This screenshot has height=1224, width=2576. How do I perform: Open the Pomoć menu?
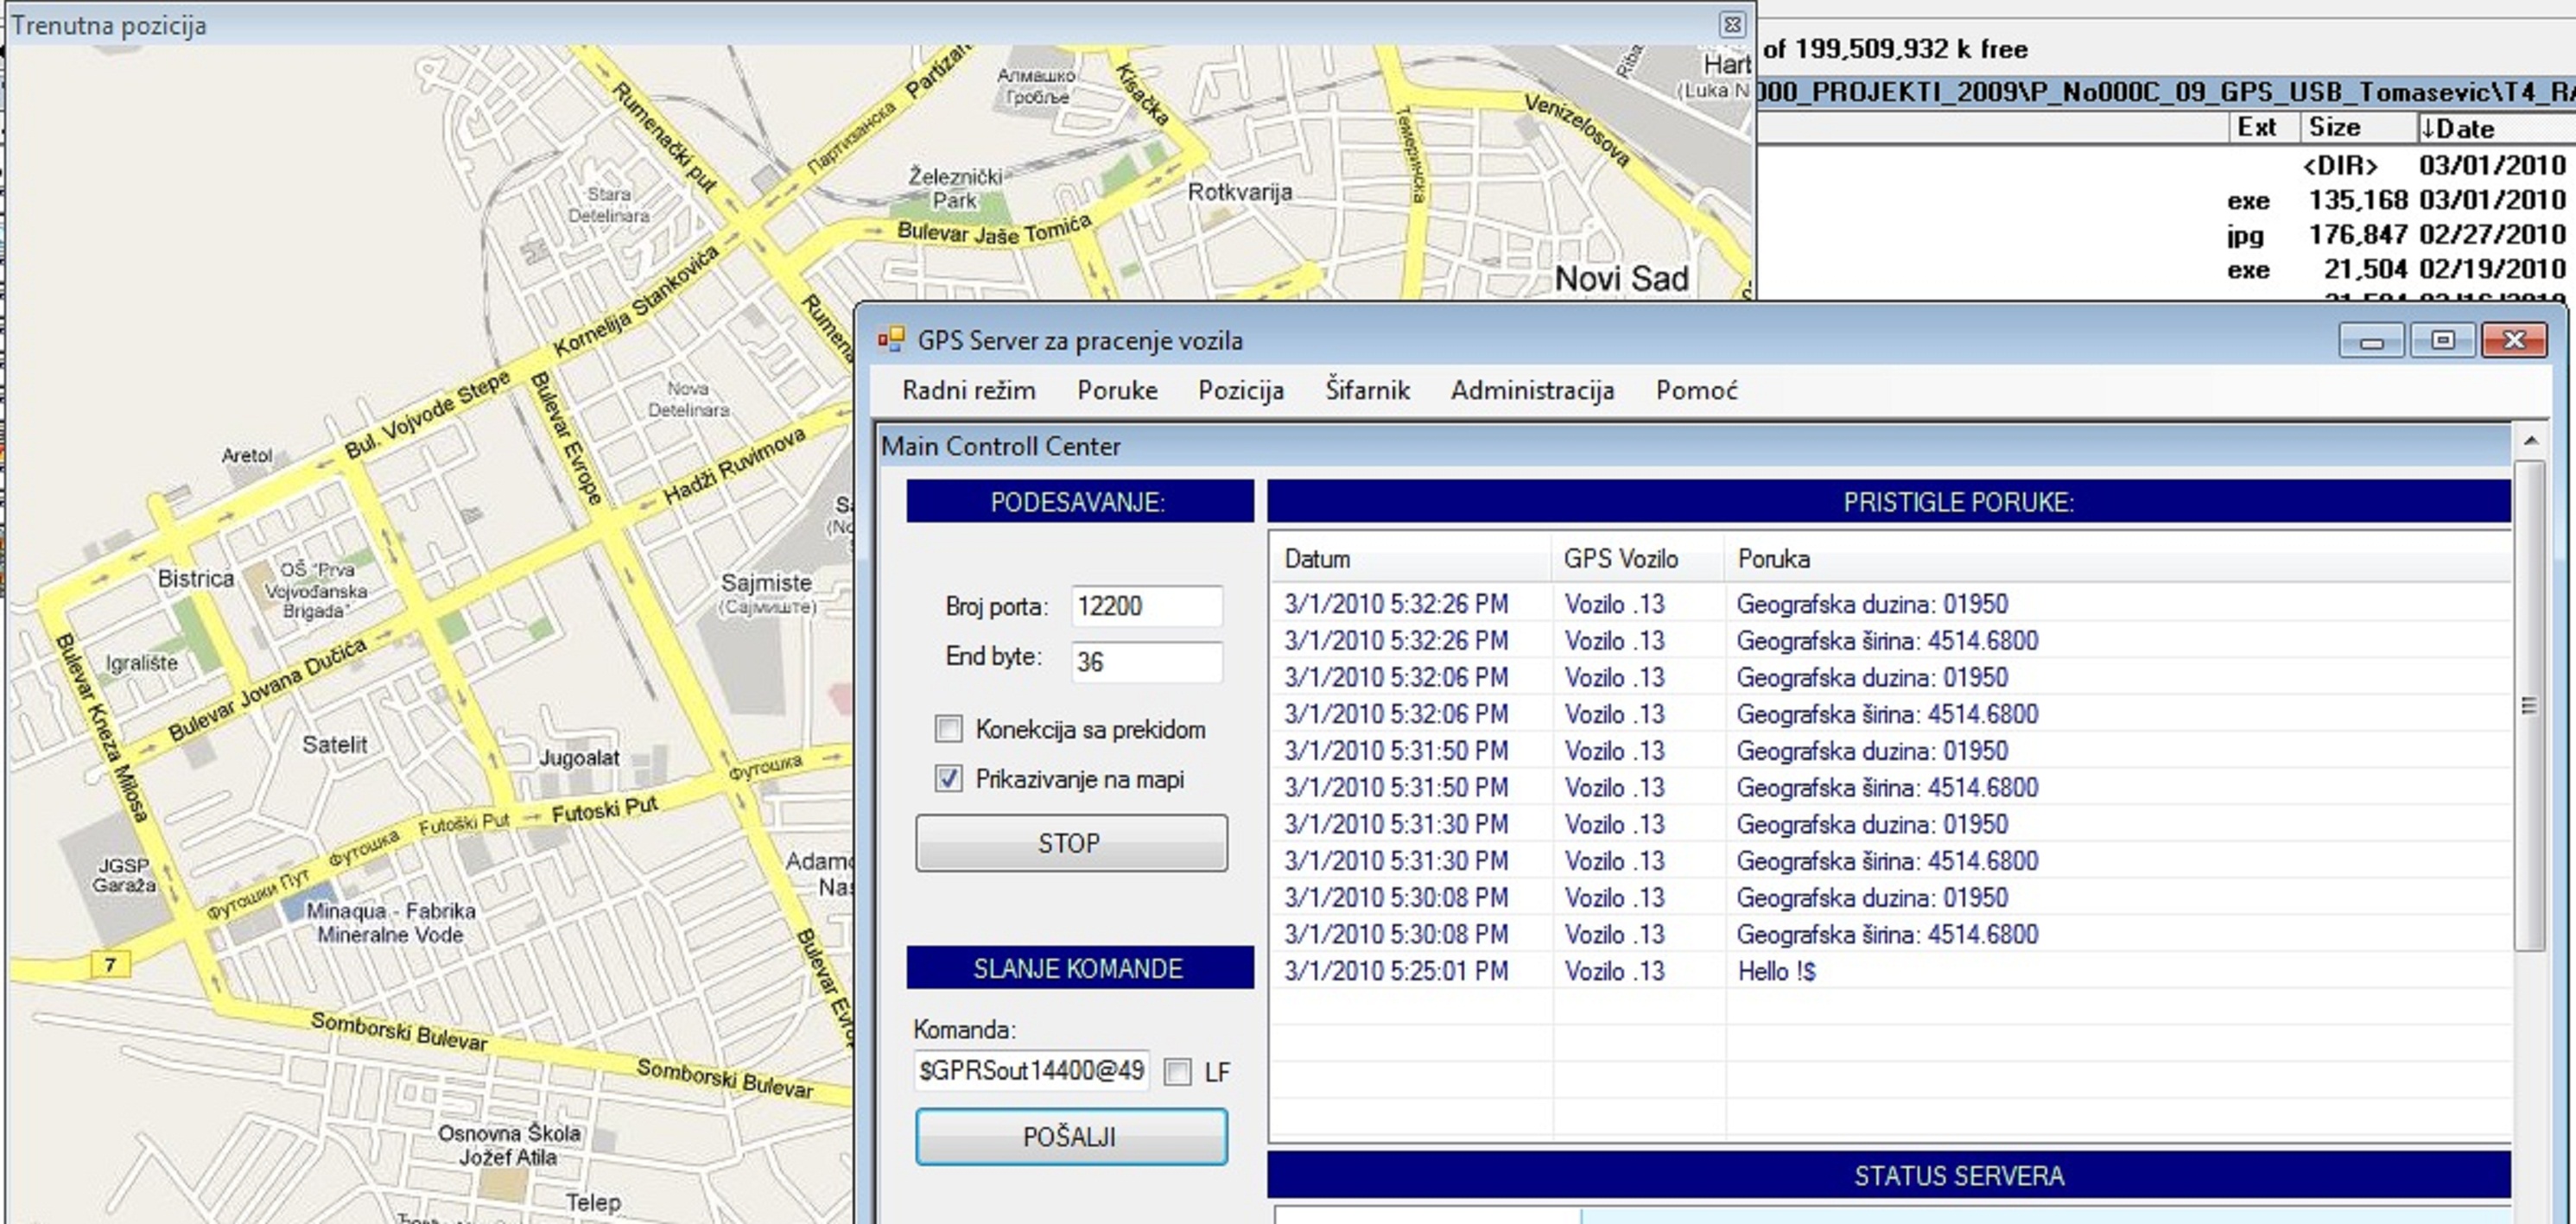pyautogui.click(x=1696, y=390)
